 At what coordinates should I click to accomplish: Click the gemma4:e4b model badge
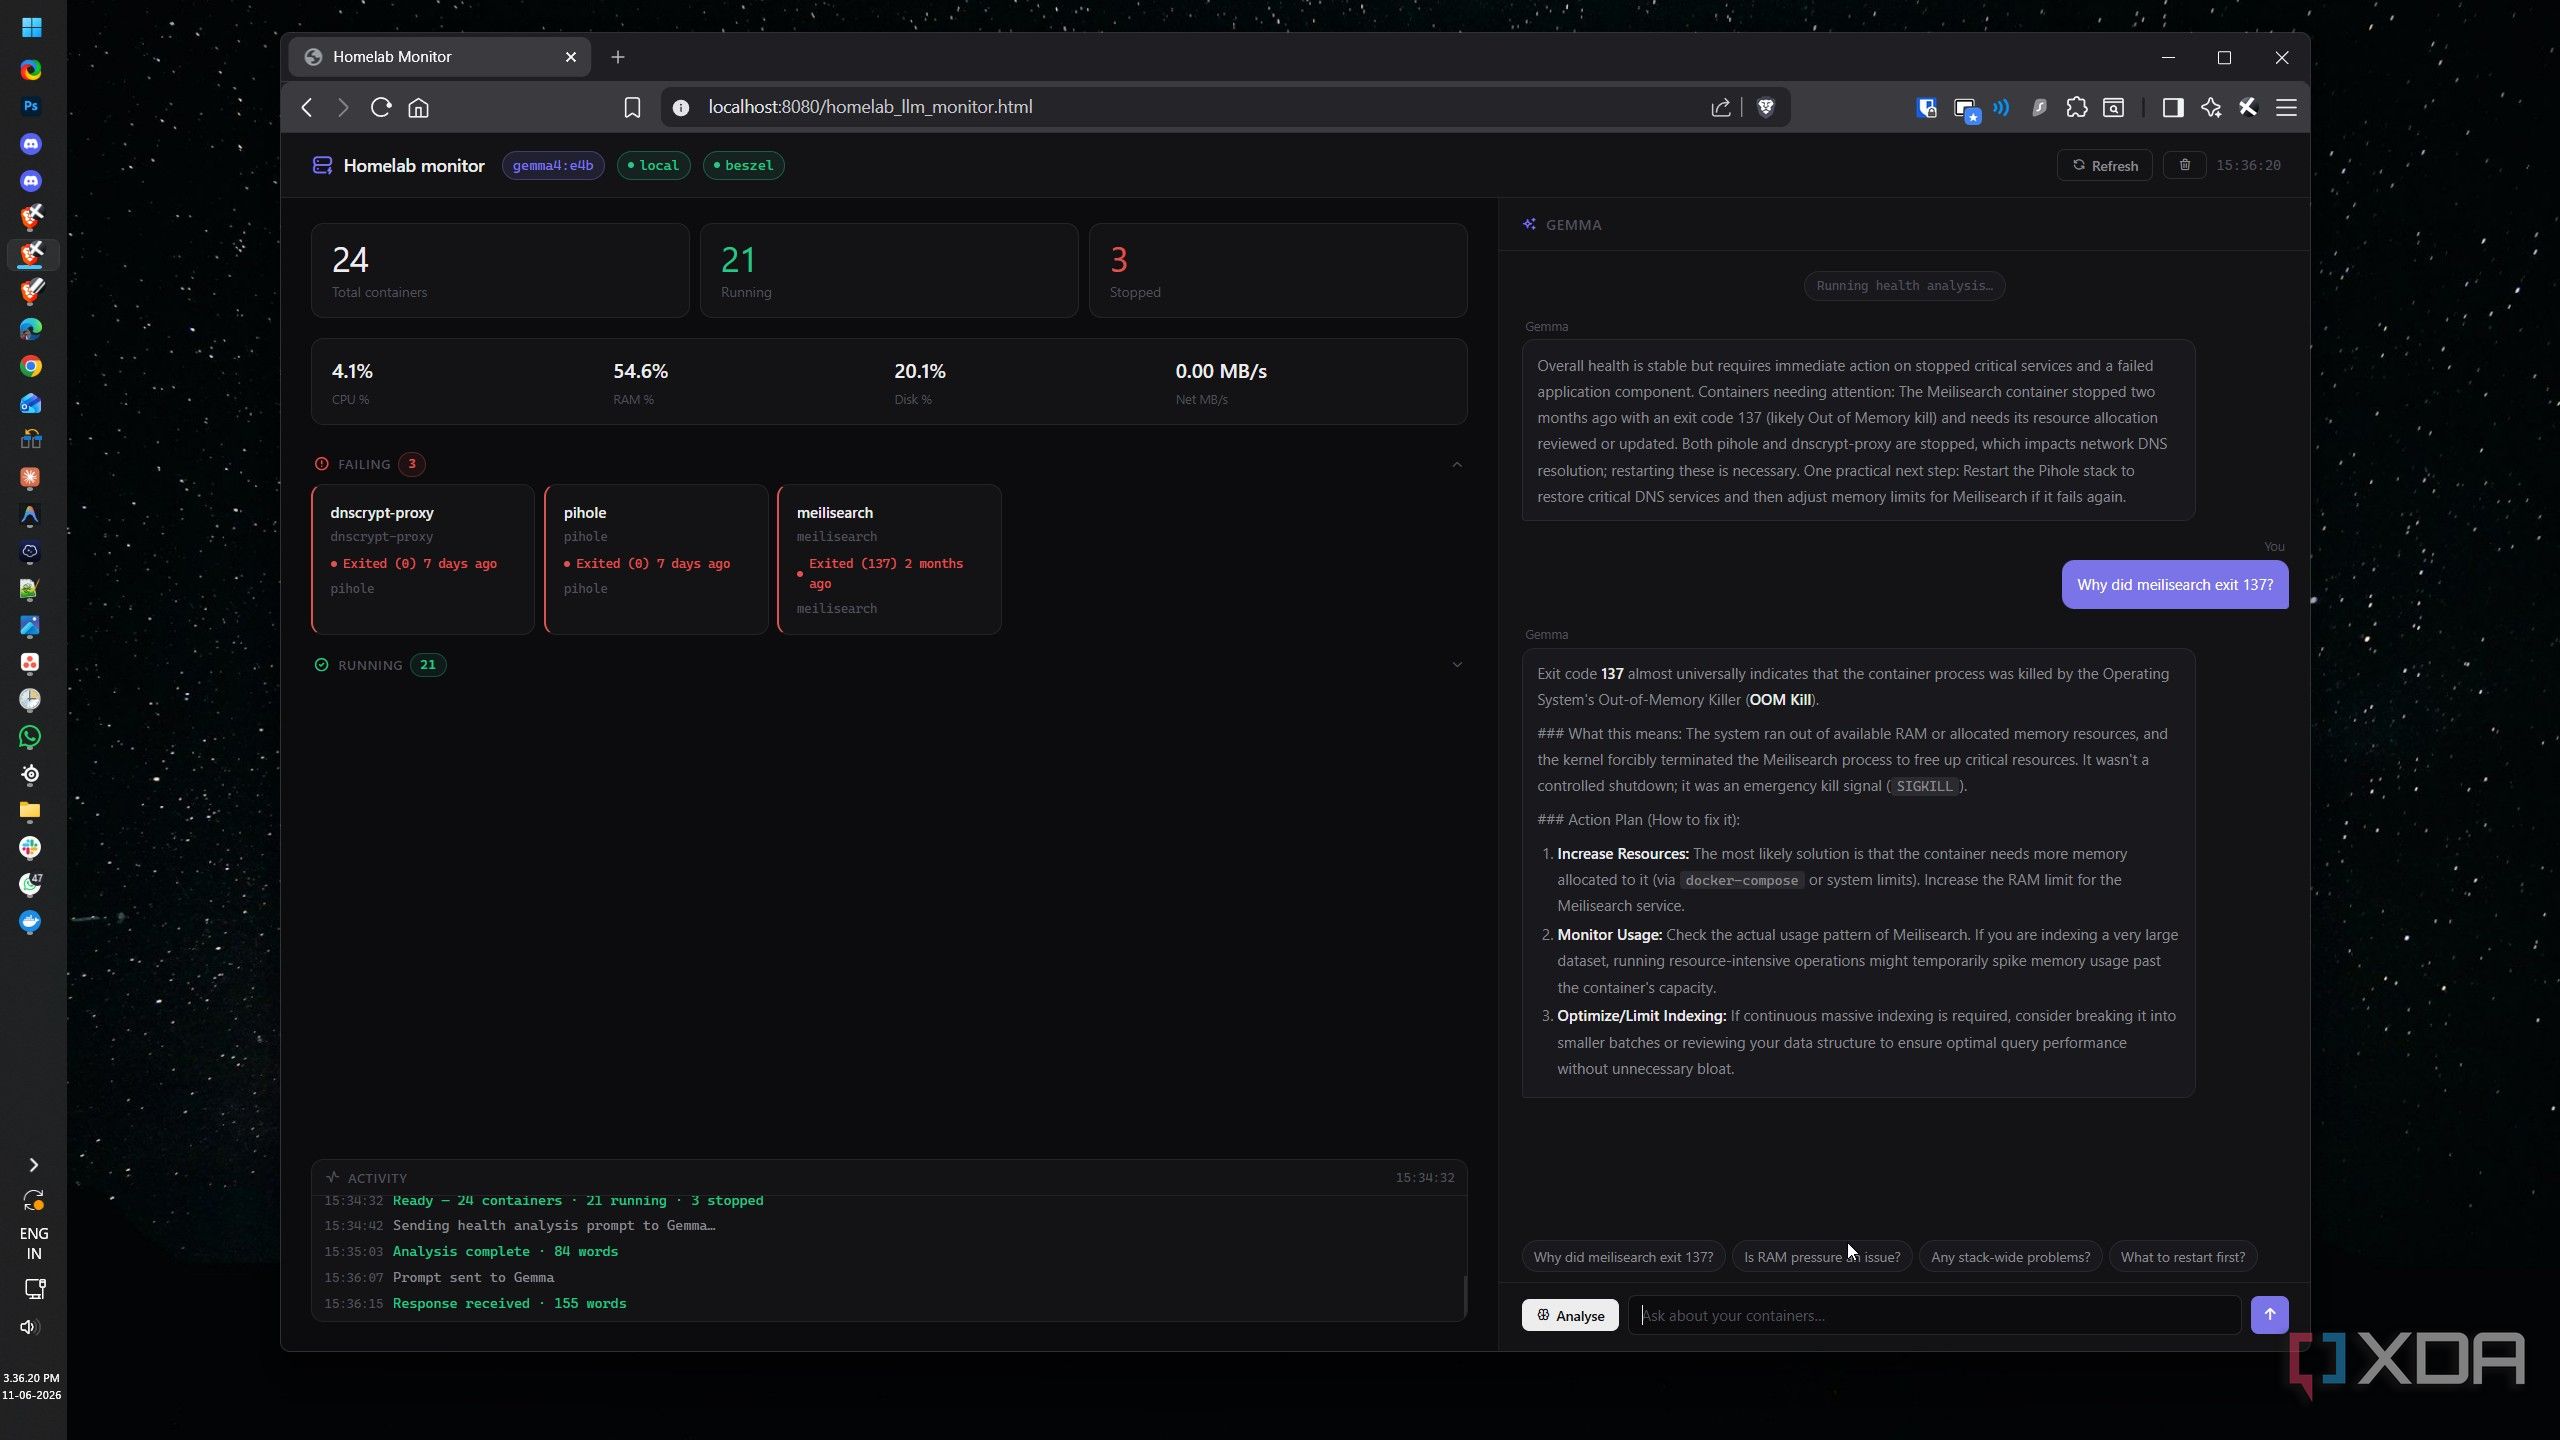point(553,165)
